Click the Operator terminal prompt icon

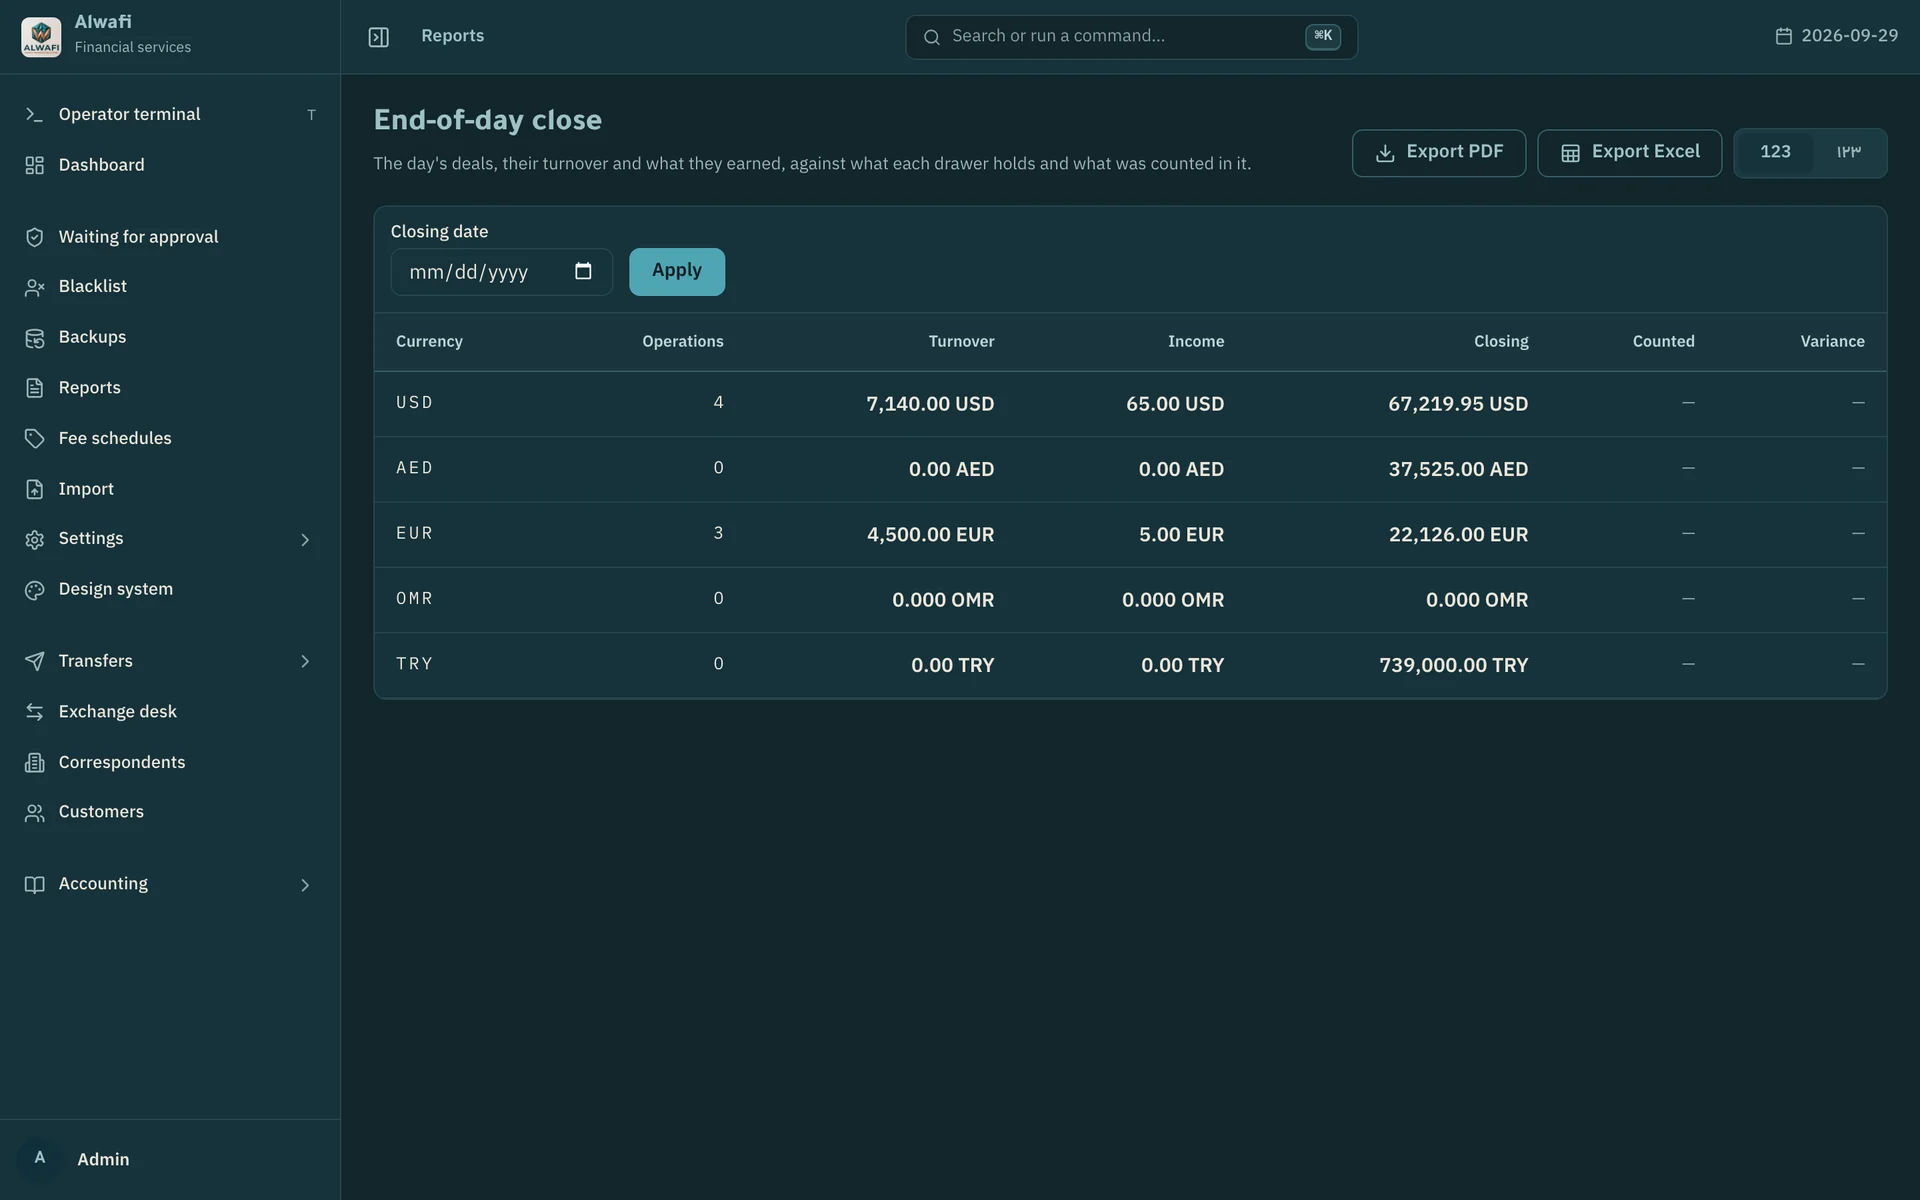pyautogui.click(x=34, y=115)
